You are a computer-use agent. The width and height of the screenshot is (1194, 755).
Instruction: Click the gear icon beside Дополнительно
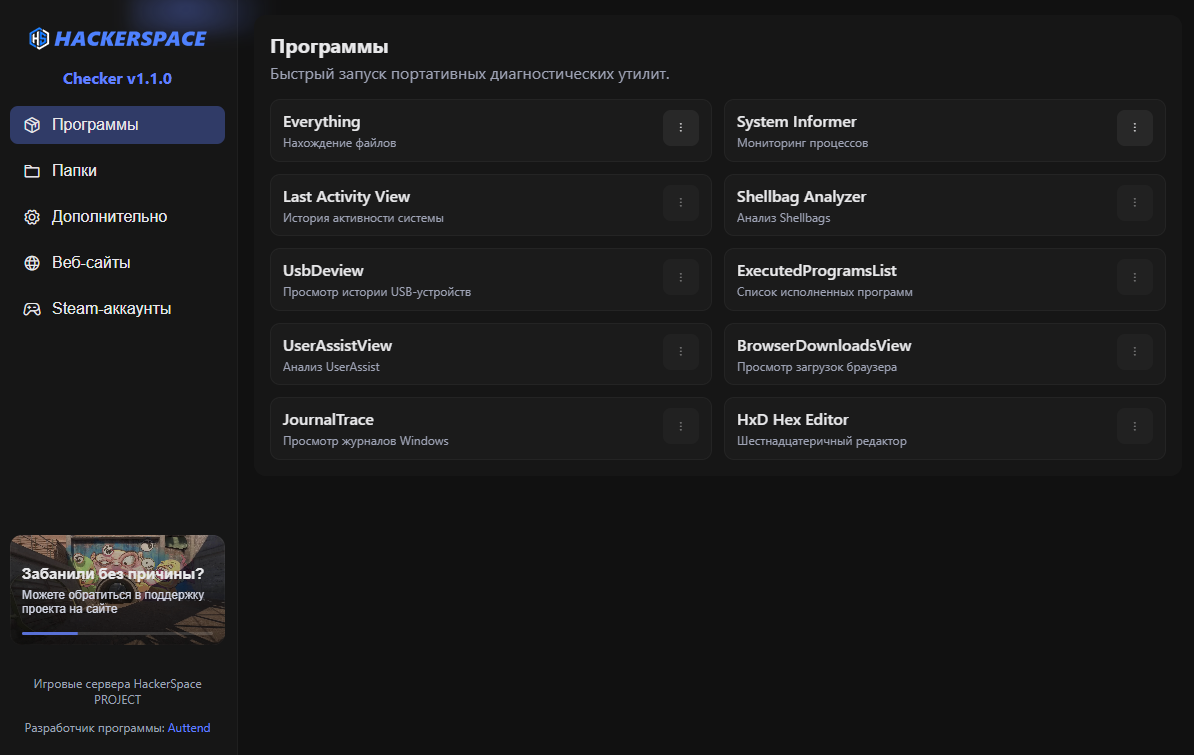pos(32,217)
